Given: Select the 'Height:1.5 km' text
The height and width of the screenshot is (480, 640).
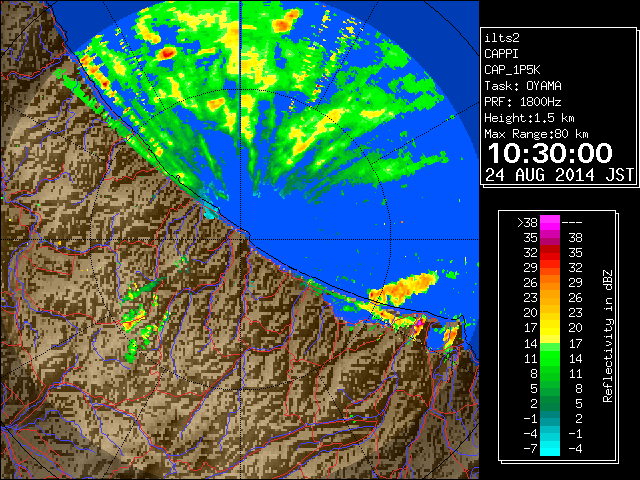Looking at the screenshot, I should click(x=529, y=118).
